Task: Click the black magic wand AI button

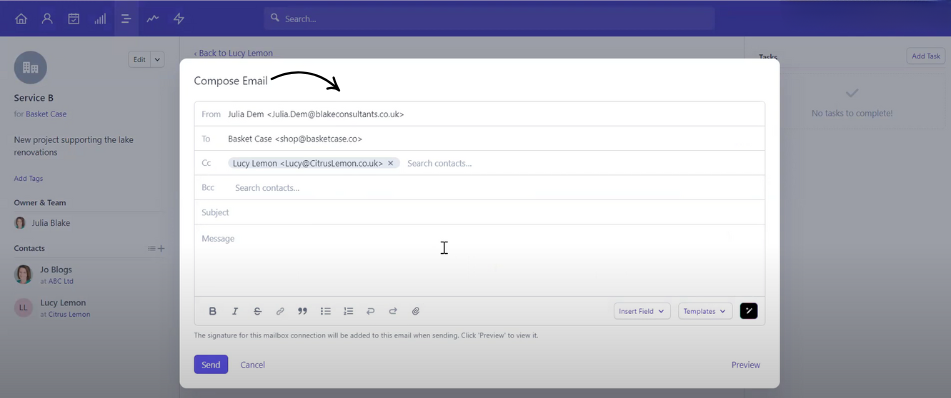Action: (748, 311)
